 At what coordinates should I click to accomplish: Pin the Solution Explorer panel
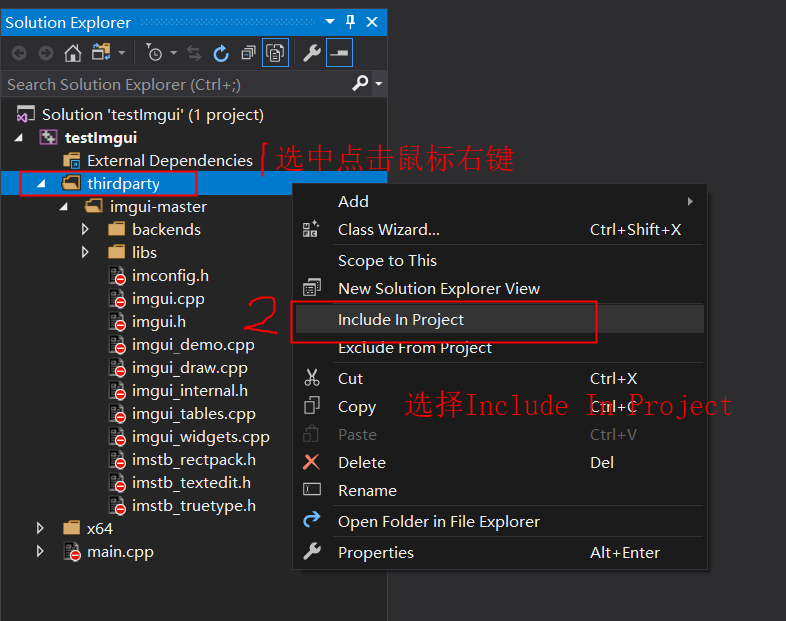point(350,22)
